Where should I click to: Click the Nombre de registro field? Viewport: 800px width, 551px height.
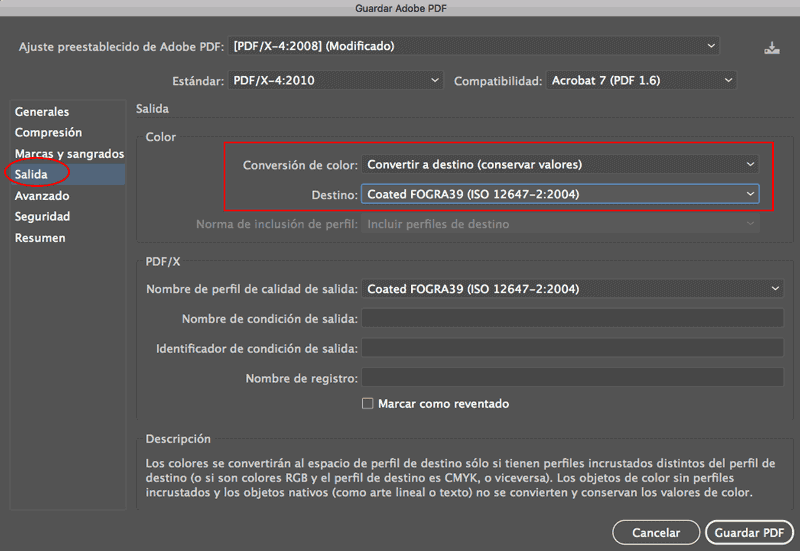point(572,378)
